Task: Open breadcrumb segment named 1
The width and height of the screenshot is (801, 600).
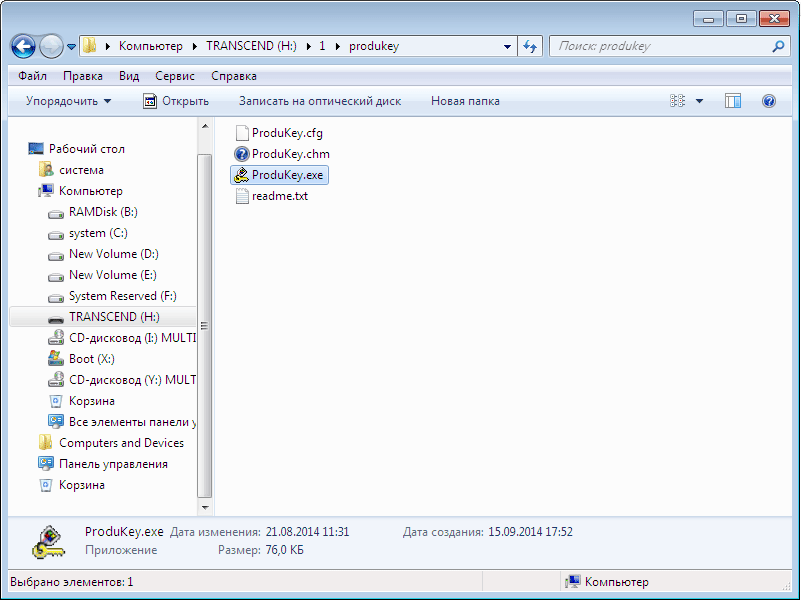Action: [322, 46]
